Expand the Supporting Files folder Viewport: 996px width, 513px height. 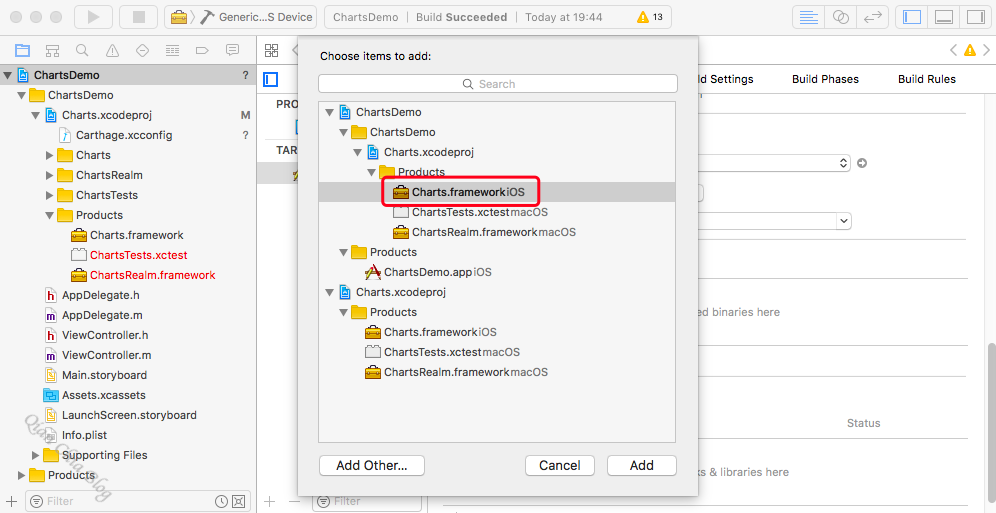(x=36, y=455)
